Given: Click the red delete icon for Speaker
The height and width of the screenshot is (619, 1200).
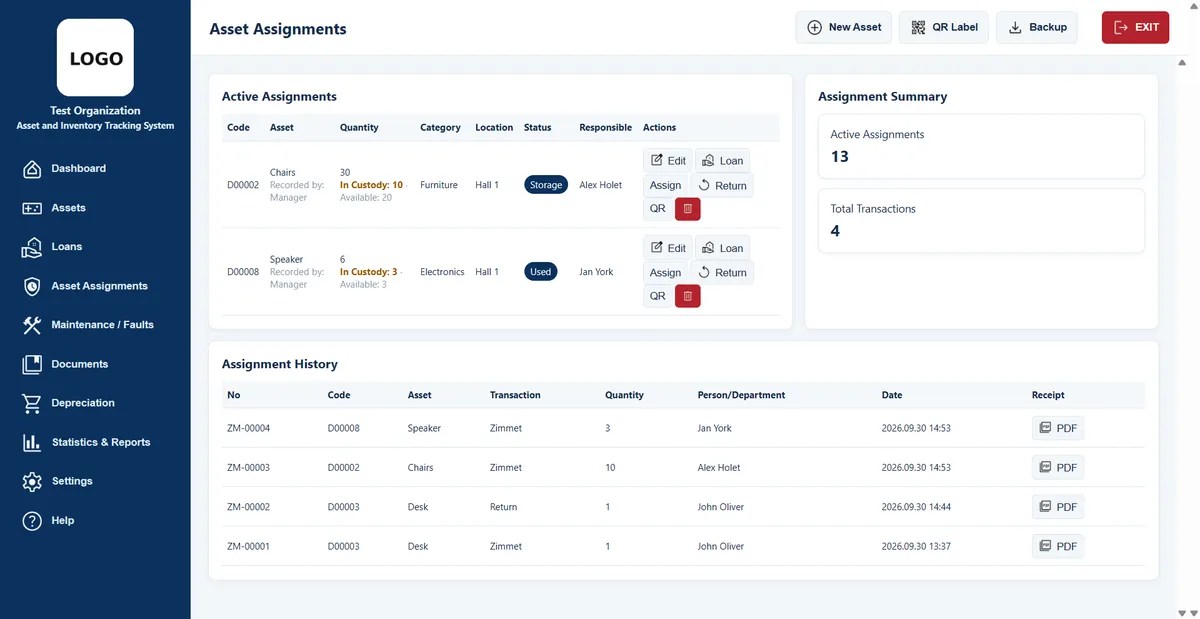Looking at the screenshot, I should (687, 296).
